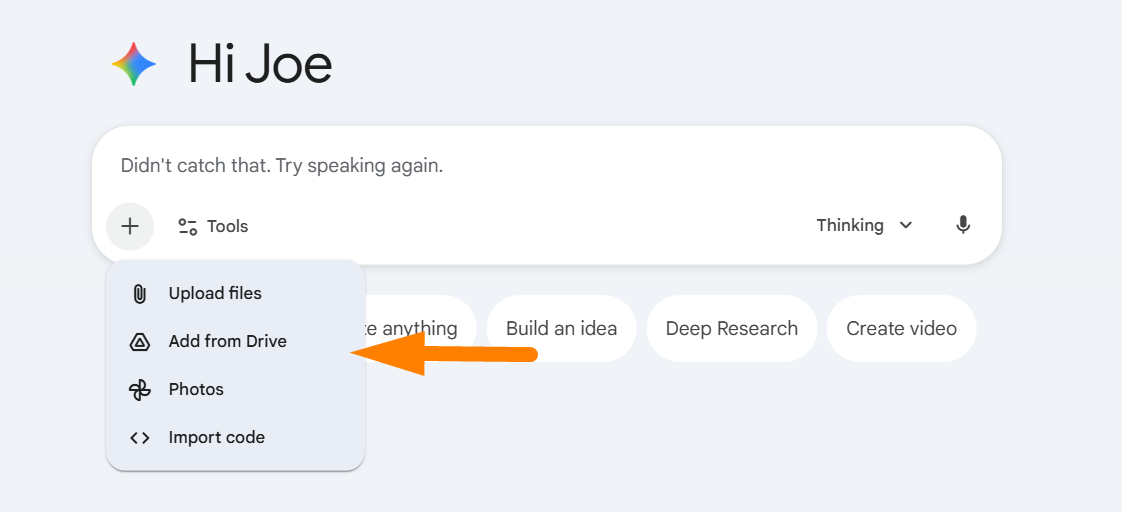Select the Import code text label
Image resolution: width=1122 pixels, height=512 pixels.
point(216,438)
